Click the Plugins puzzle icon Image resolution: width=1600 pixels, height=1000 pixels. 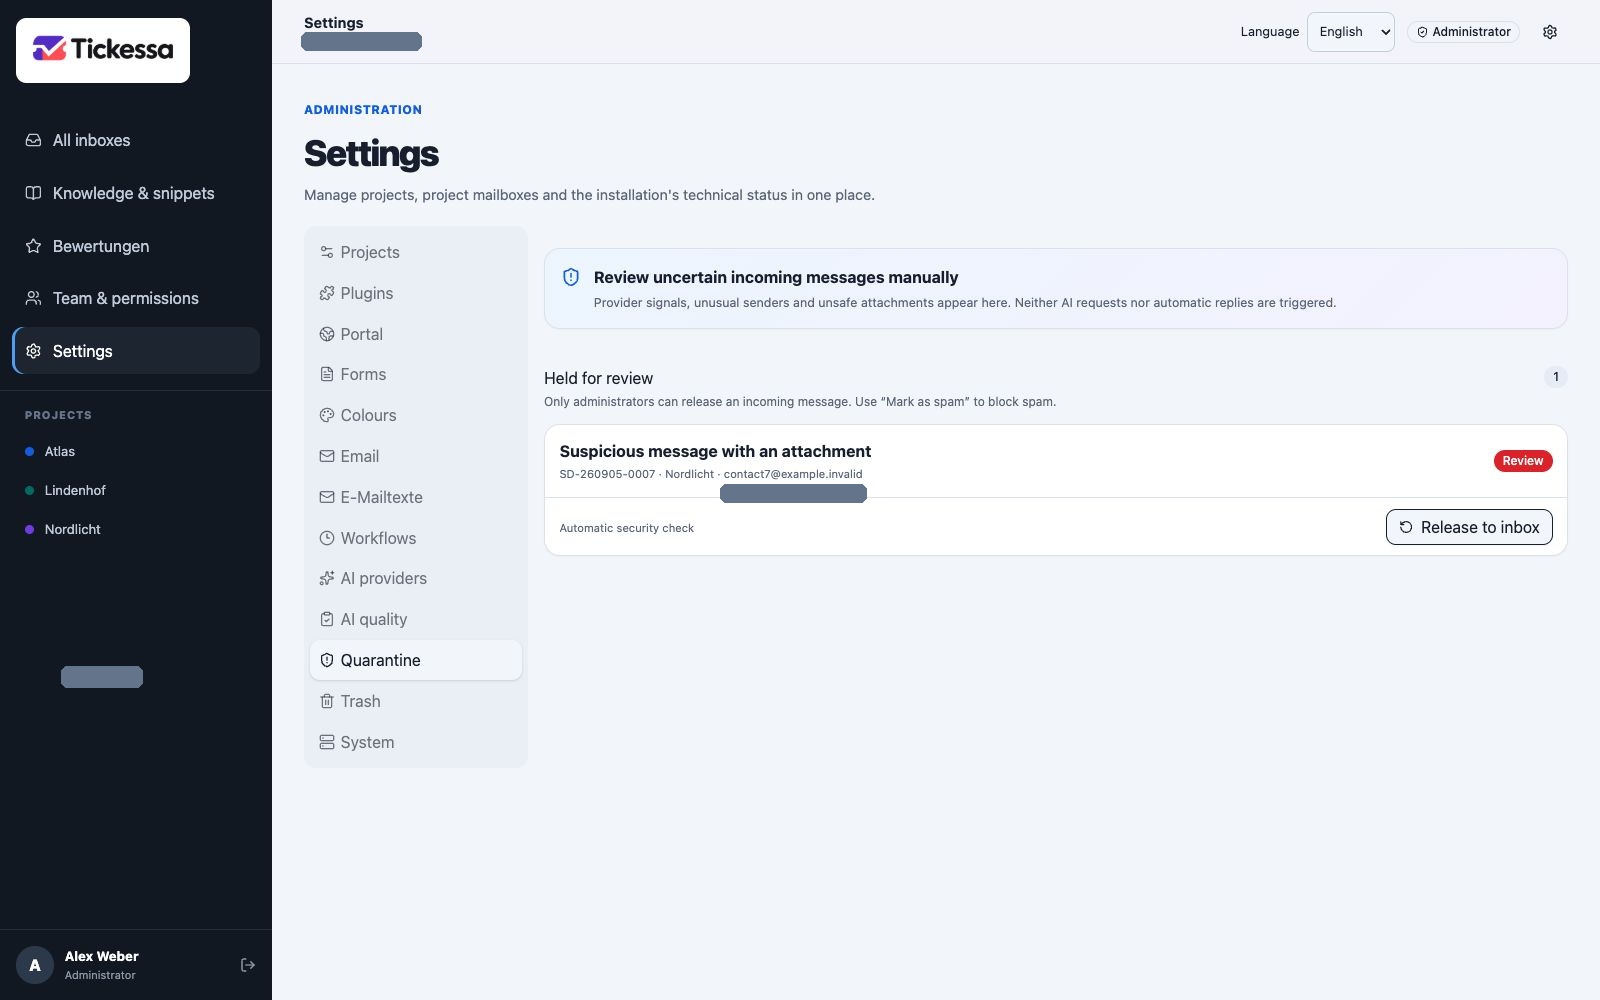coord(327,293)
